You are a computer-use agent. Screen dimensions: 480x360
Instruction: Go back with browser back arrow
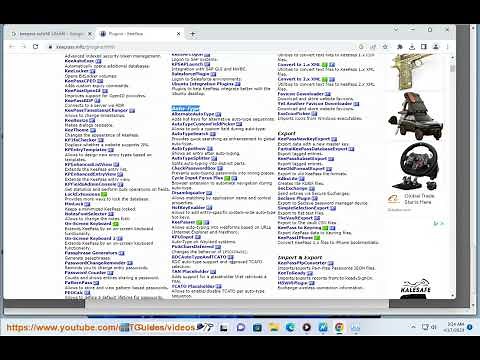[x=12, y=47]
